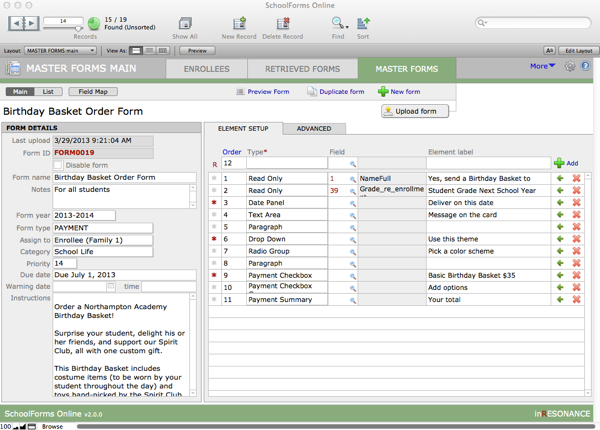Open settings gear beside More
The height and width of the screenshot is (430, 600).
pyautogui.click(x=570, y=66)
